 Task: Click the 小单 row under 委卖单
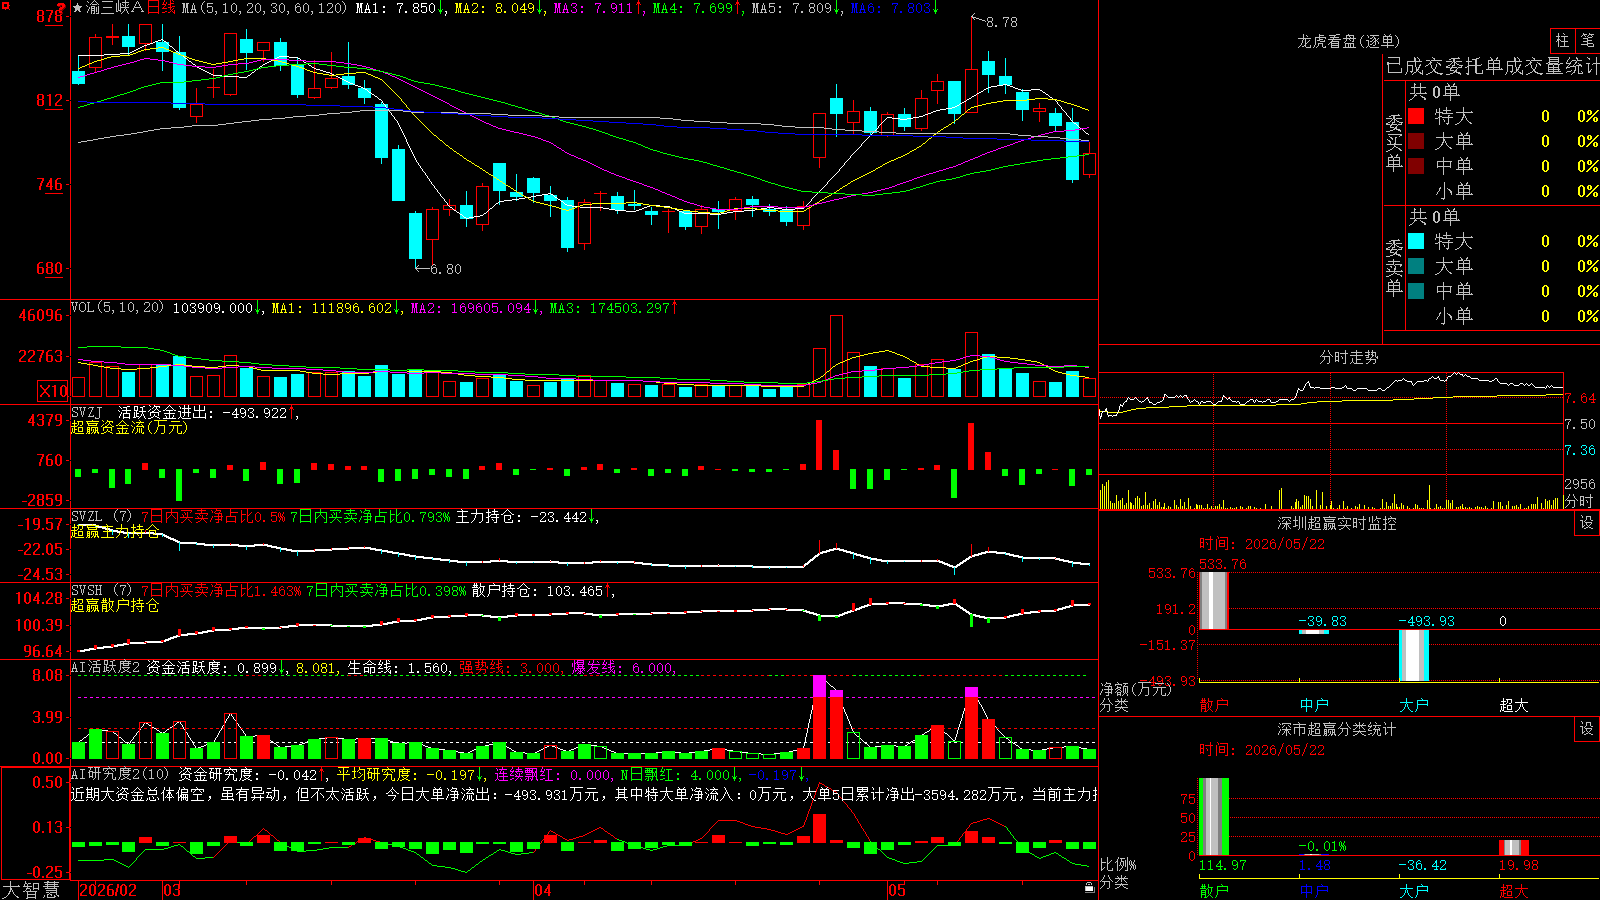1503,316
